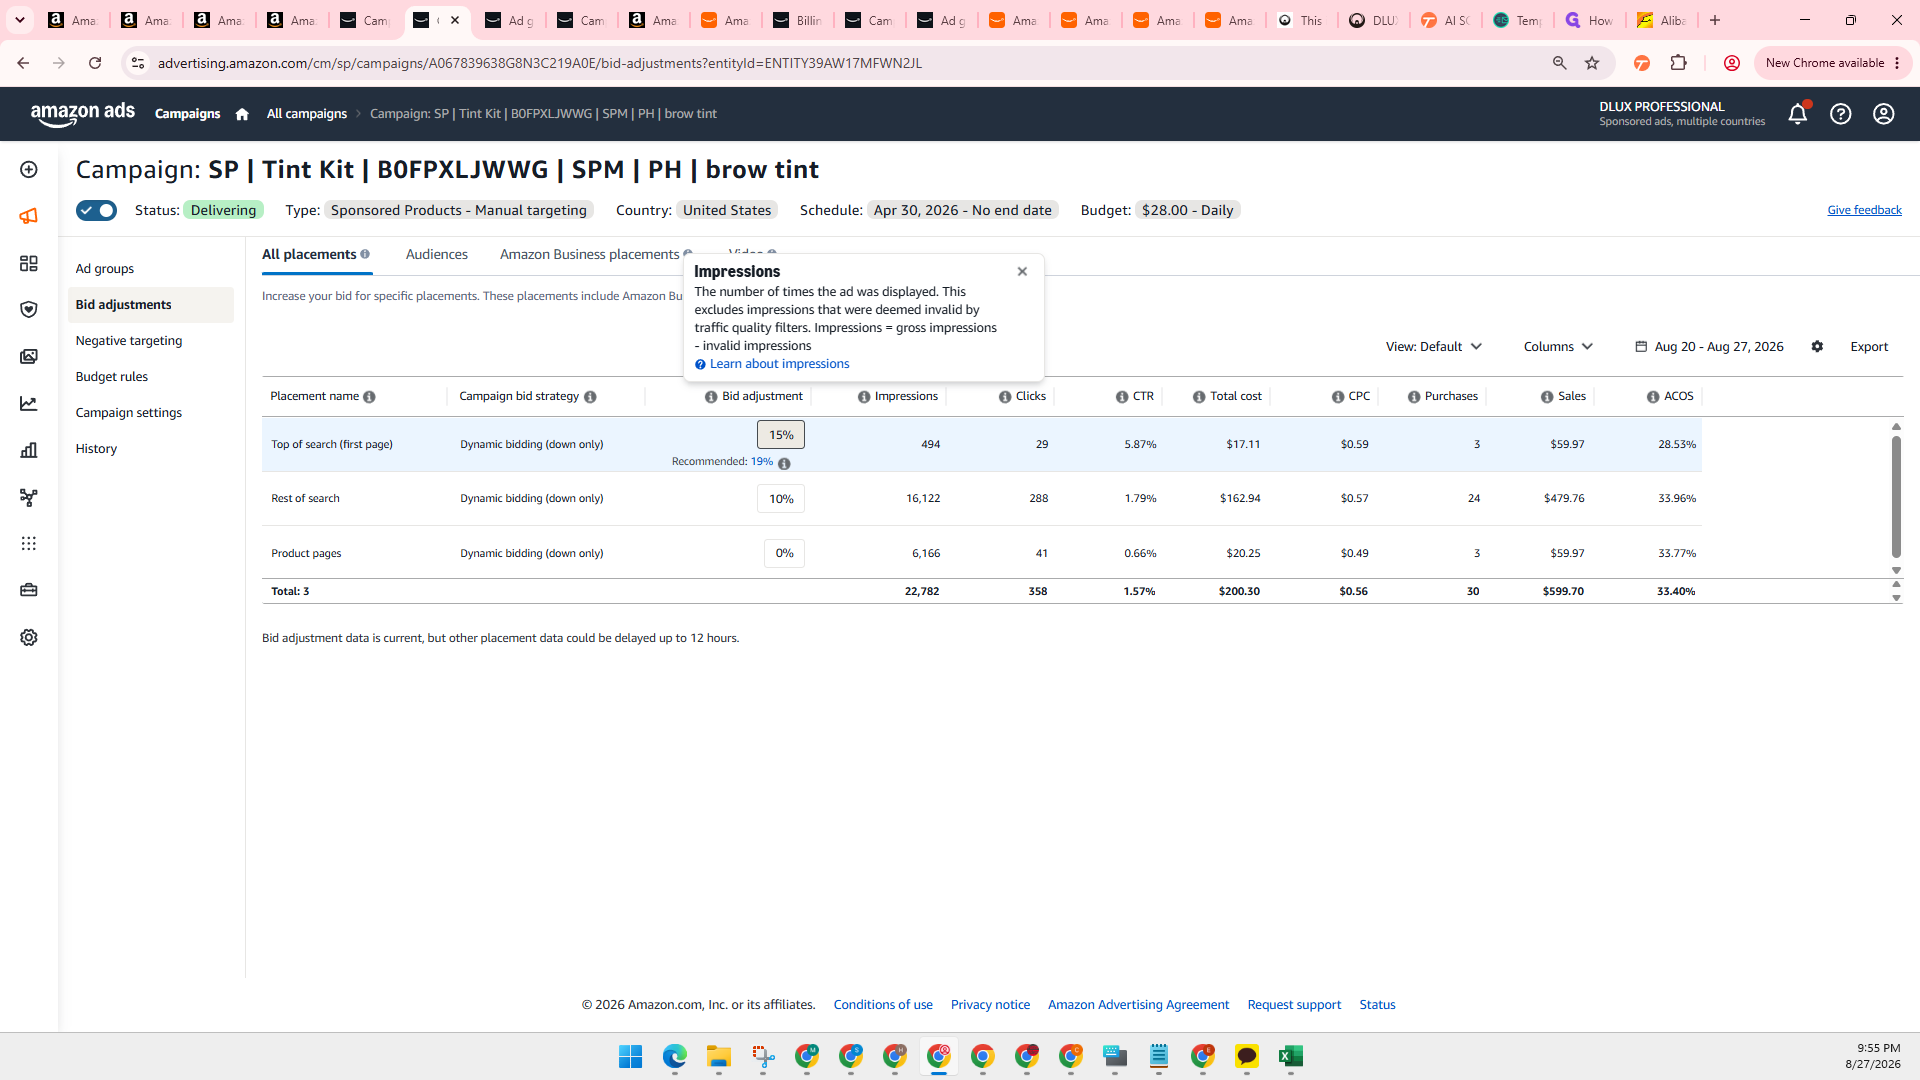Click the info icon beside Impressions header
1920x1080 pixels.
pyautogui.click(x=864, y=397)
